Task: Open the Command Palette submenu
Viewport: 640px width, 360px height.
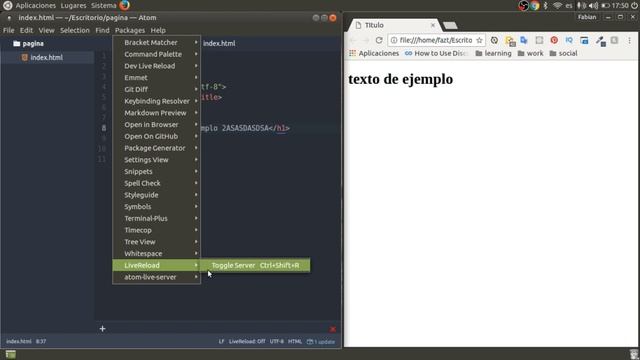Action: coord(156,54)
